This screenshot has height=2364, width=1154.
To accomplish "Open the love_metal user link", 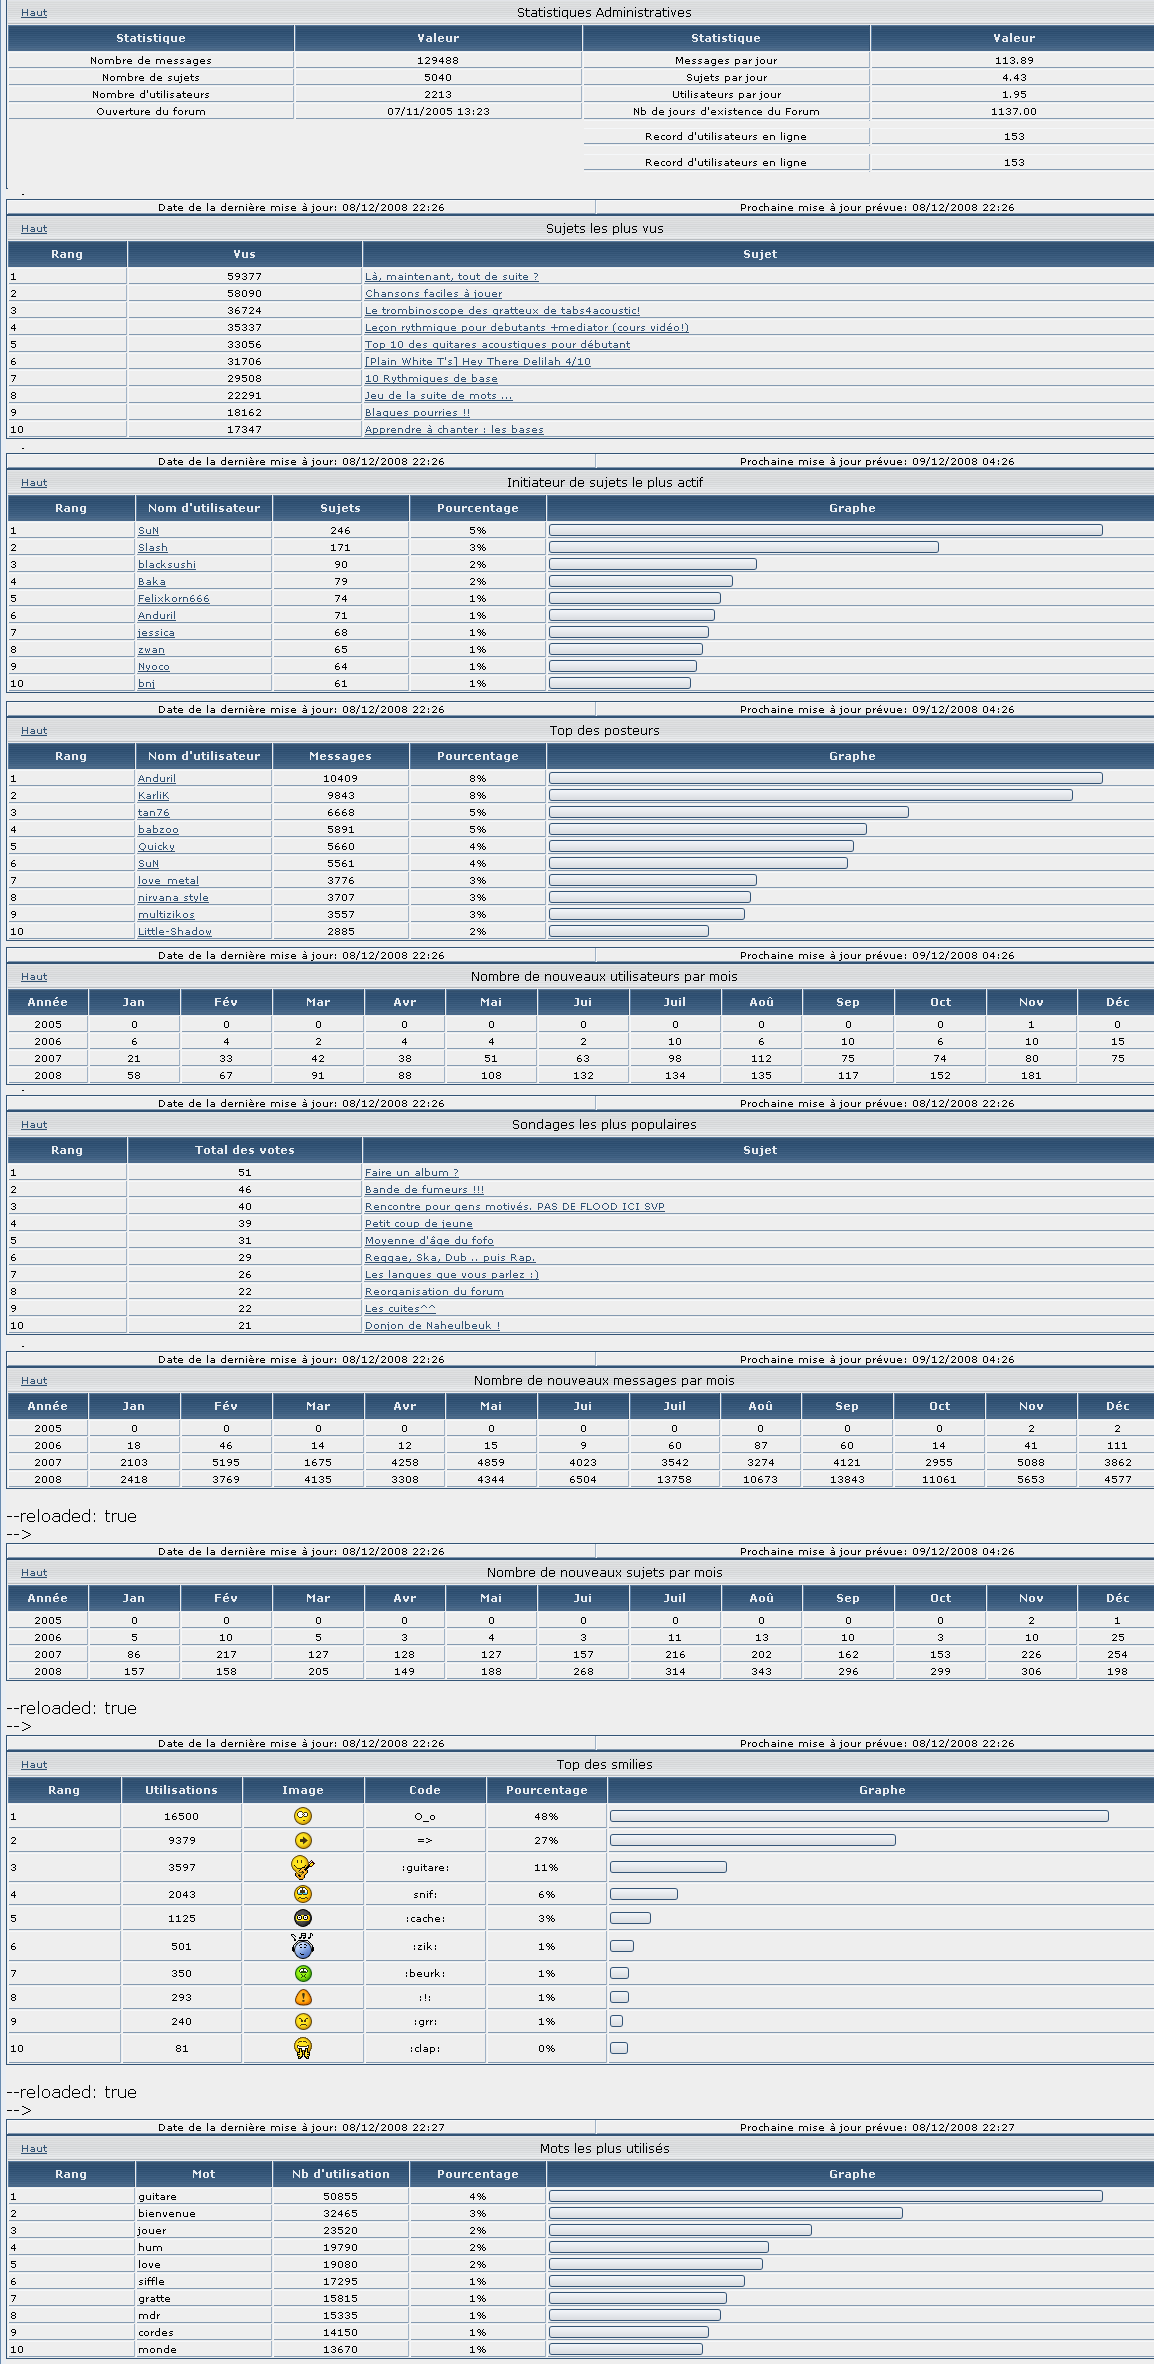I will (x=168, y=881).
